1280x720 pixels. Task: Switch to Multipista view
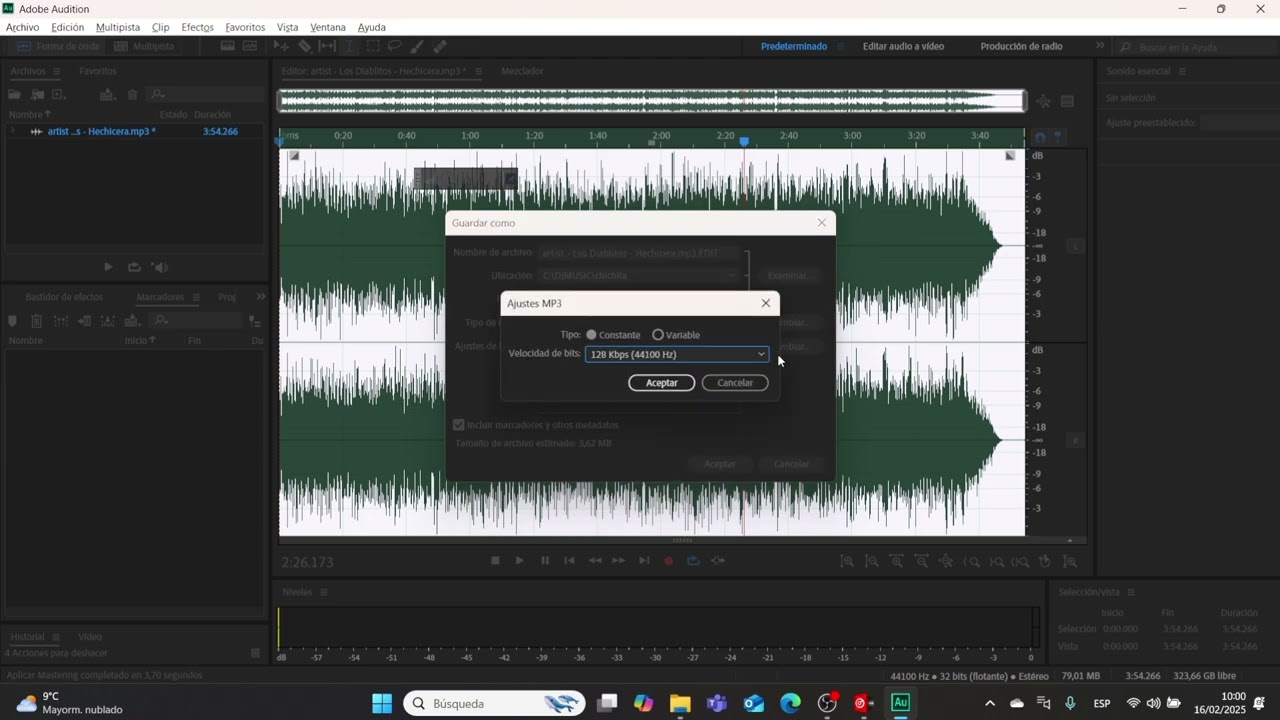click(x=144, y=46)
